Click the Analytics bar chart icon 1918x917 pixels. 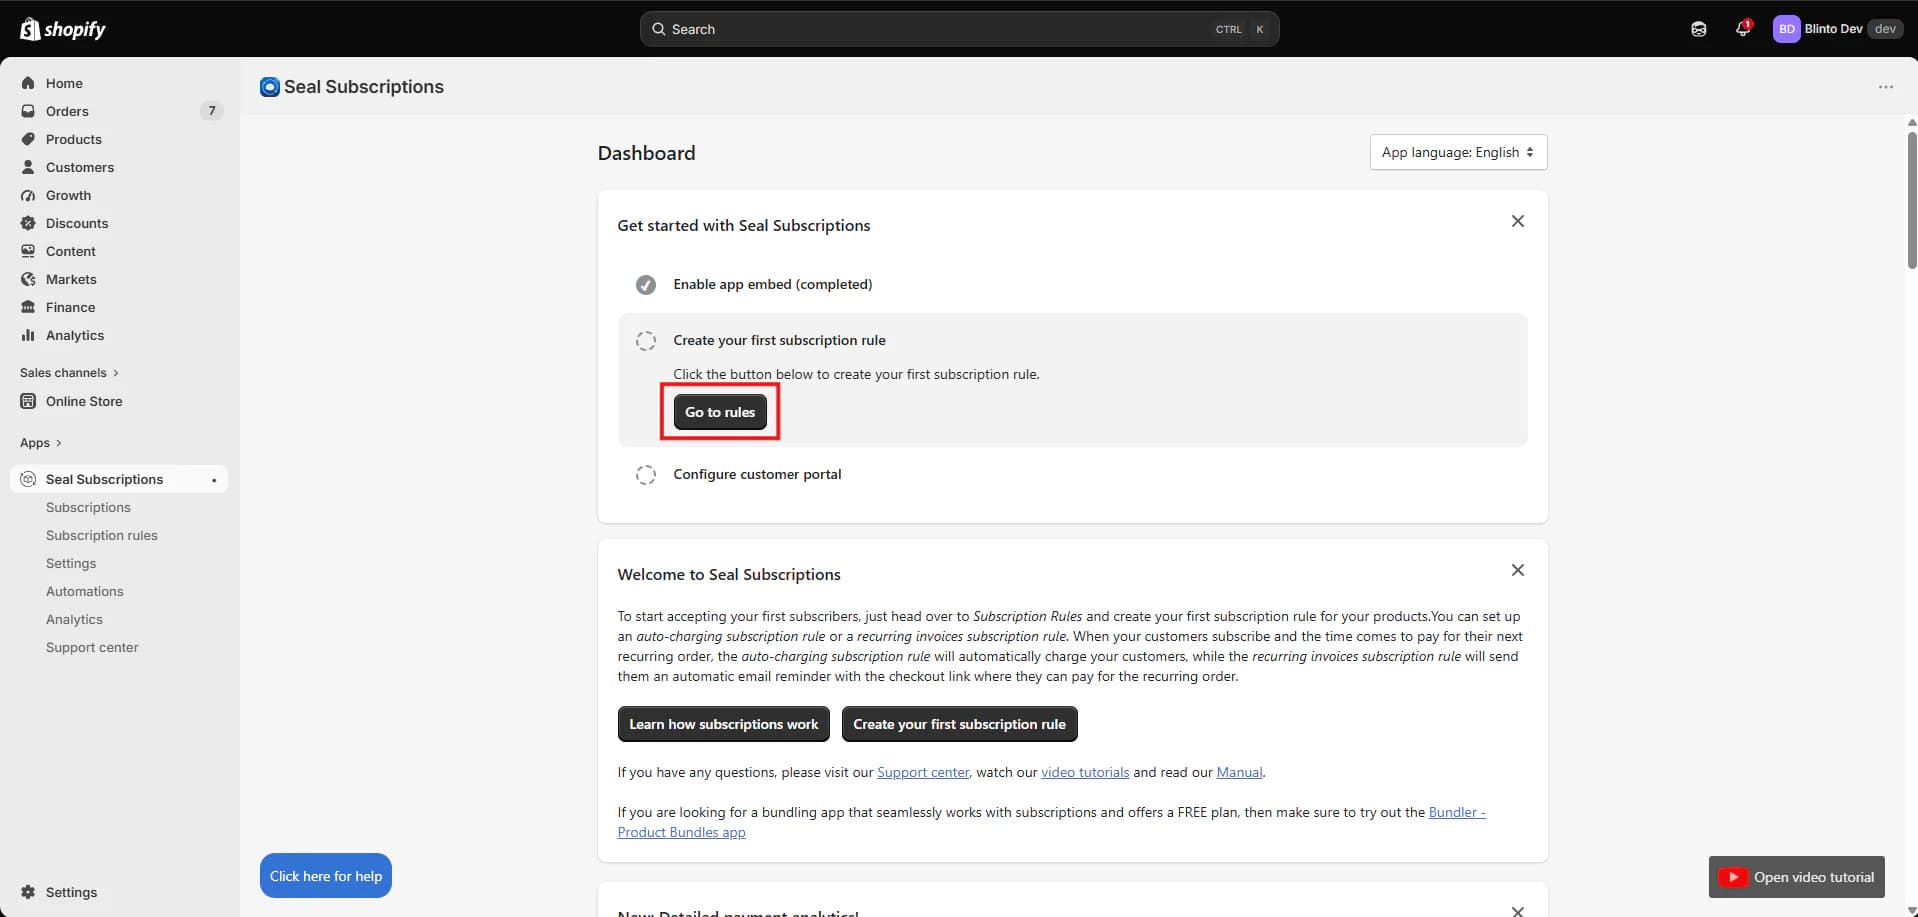(x=28, y=335)
